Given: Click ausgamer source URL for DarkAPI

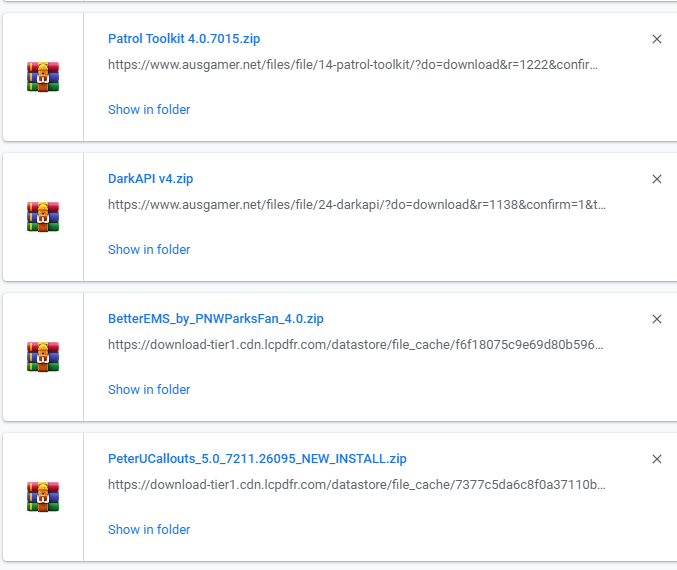Looking at the screenshot, I should coord(356,205).
